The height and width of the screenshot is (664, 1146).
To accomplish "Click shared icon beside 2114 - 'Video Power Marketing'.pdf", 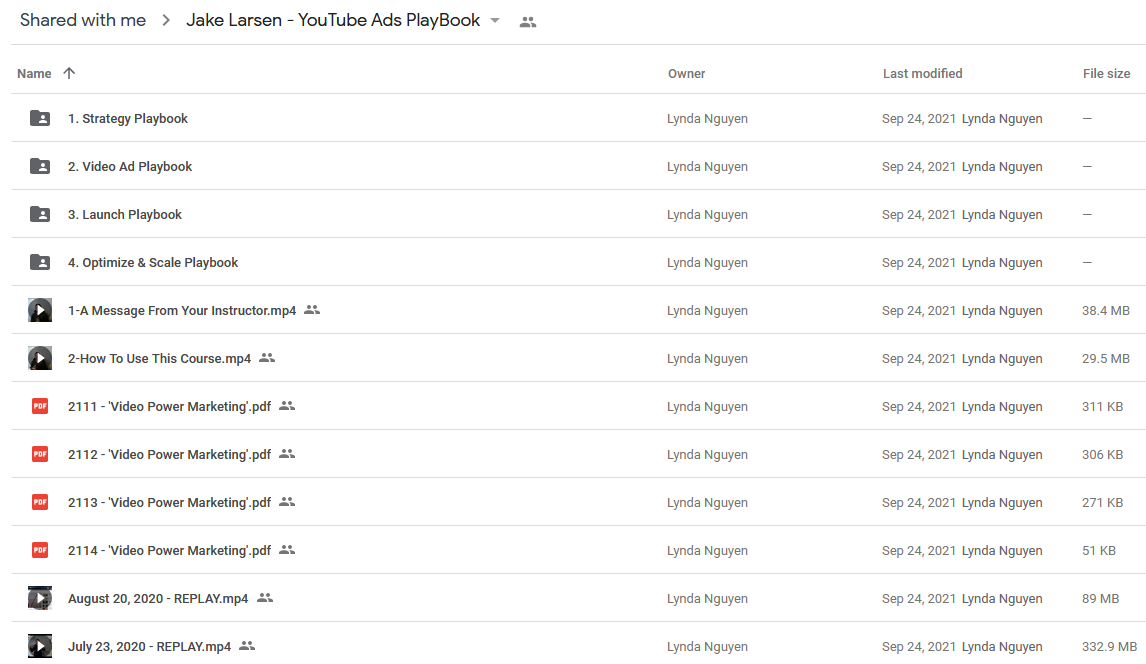I will point(287,549).
